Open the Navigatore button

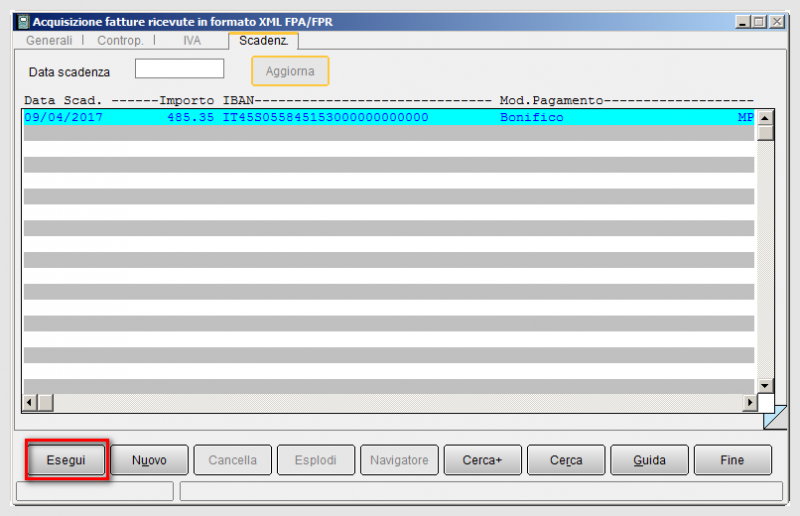pyautogui.click(x=399, y=460)
